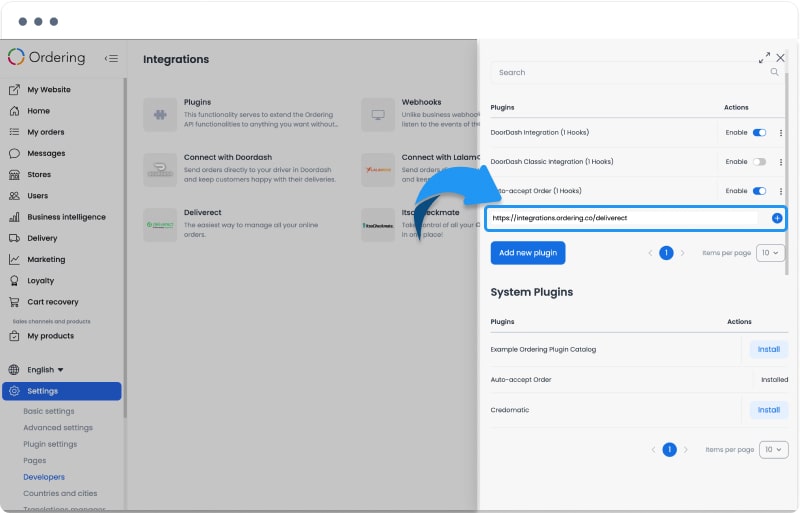The image size is (800, 513).
Task: Select Settings in the sidebar
Action: click(62, 391)
